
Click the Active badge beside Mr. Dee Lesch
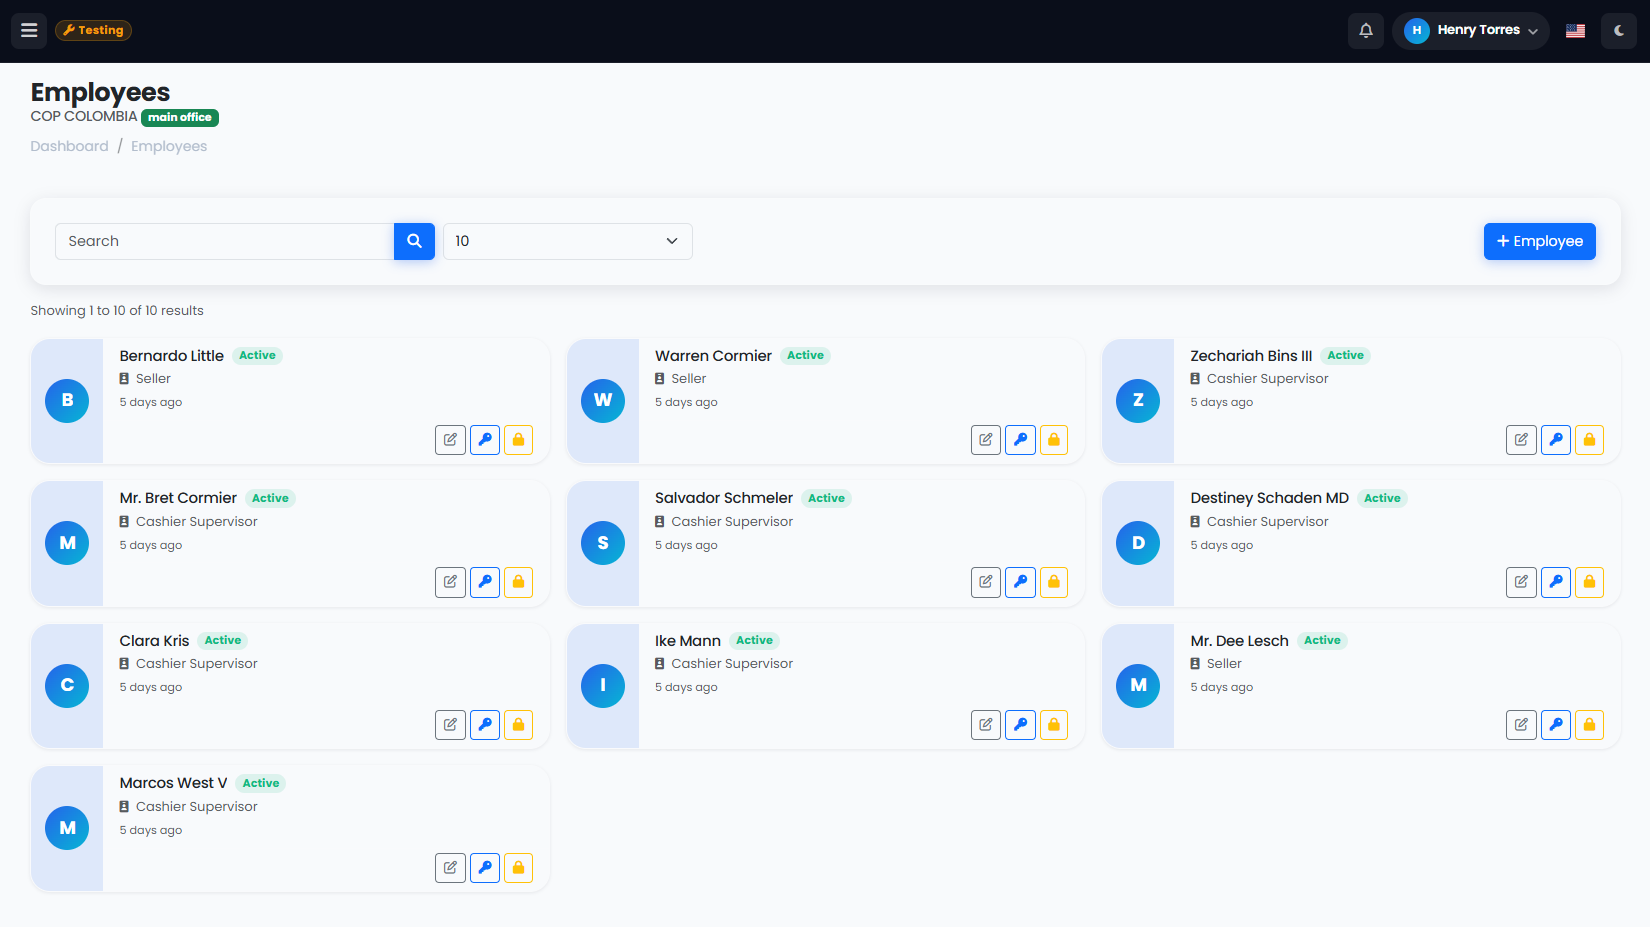point(1322,641)
